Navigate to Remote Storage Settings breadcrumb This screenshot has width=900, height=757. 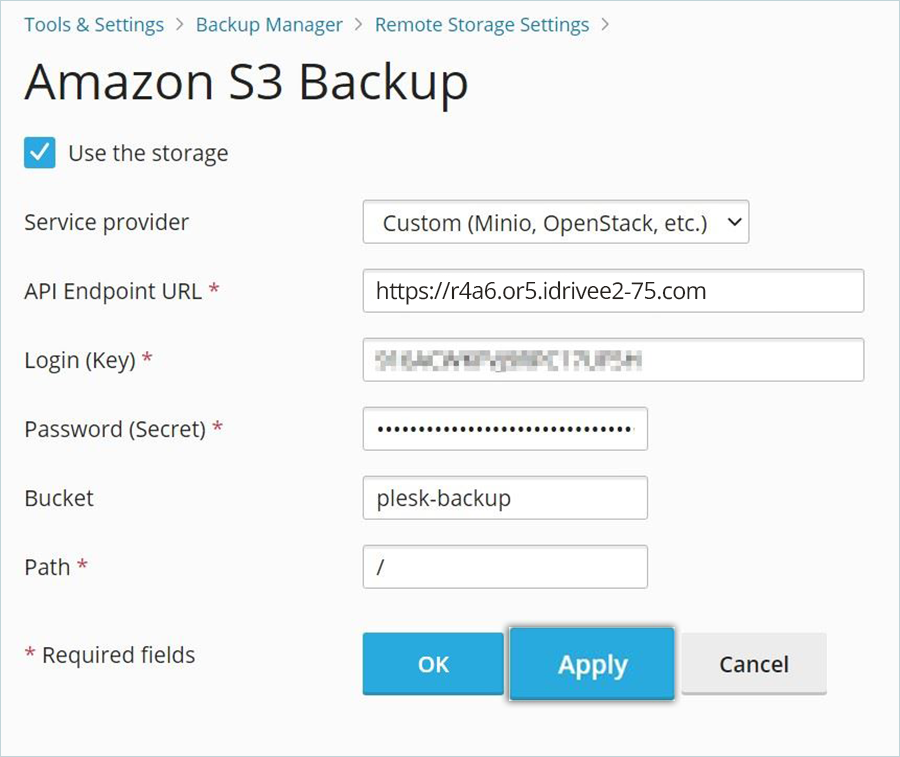click(x=481, y=25)
